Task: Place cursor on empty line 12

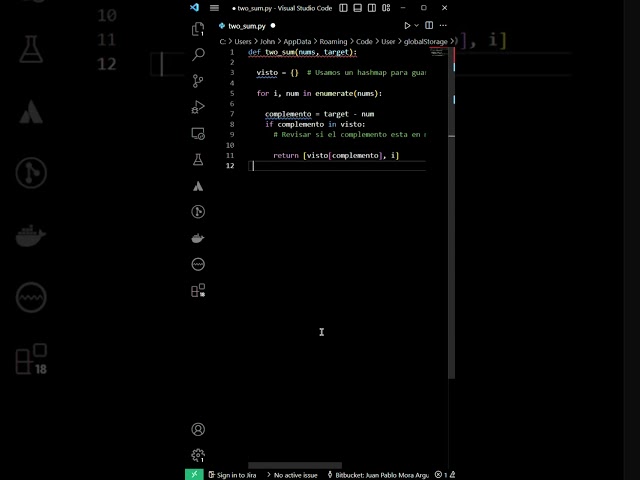Action: [x=337, y=166]
